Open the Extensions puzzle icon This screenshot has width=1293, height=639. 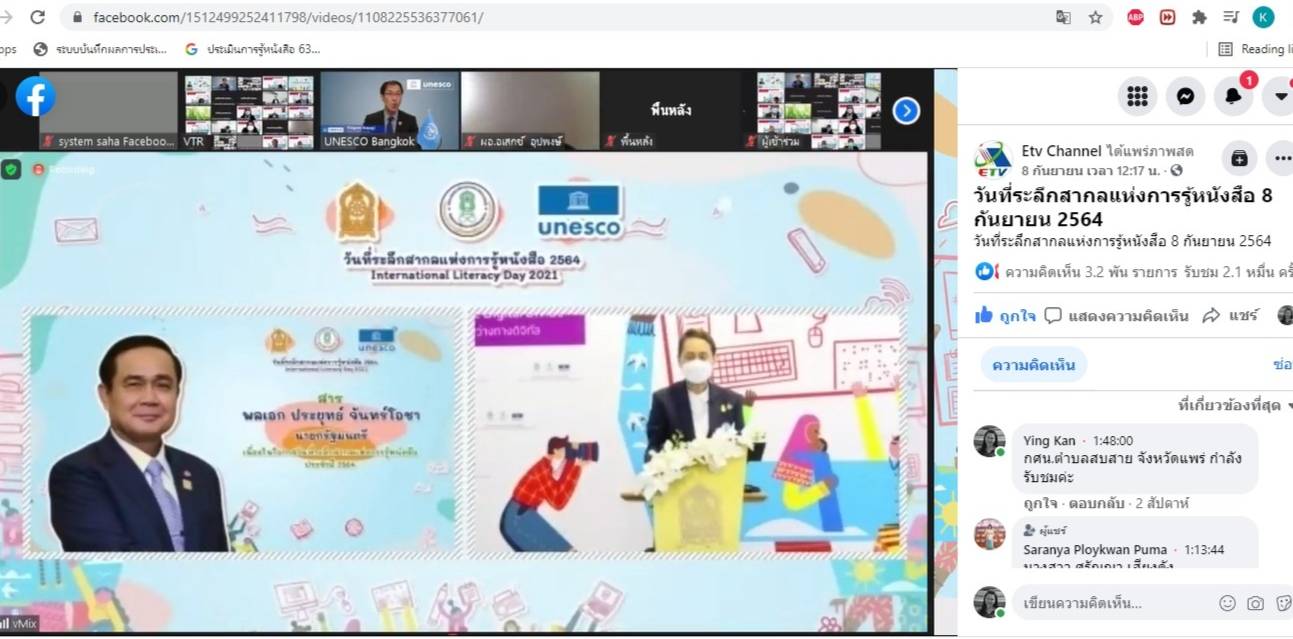[1199, 17]
